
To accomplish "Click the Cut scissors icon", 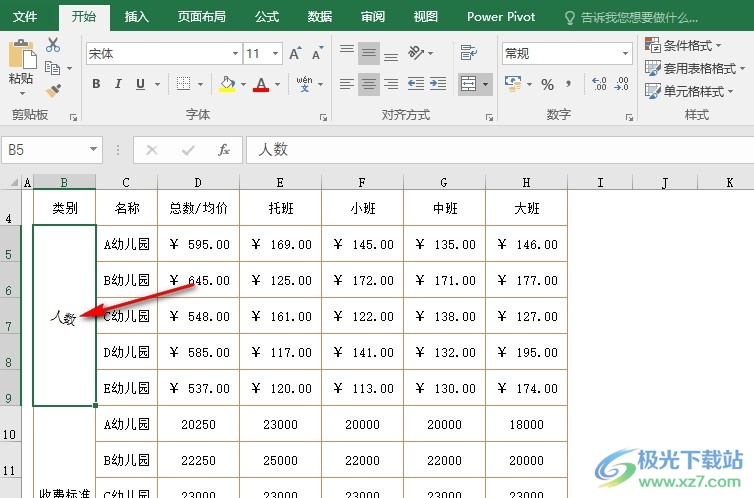I will (x=53, y=45).
